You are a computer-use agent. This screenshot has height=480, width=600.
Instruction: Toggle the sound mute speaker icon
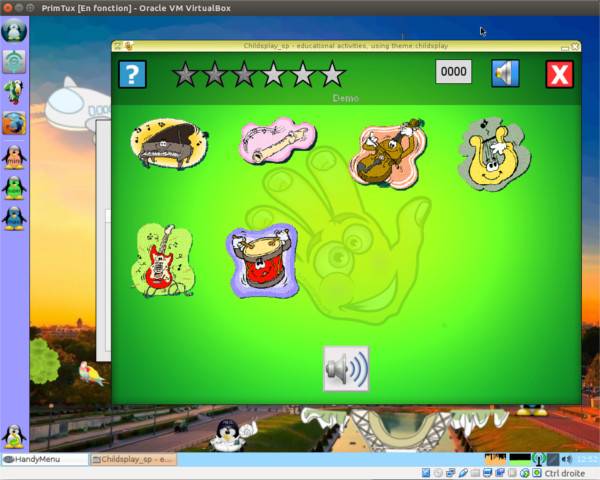(505, 73)
